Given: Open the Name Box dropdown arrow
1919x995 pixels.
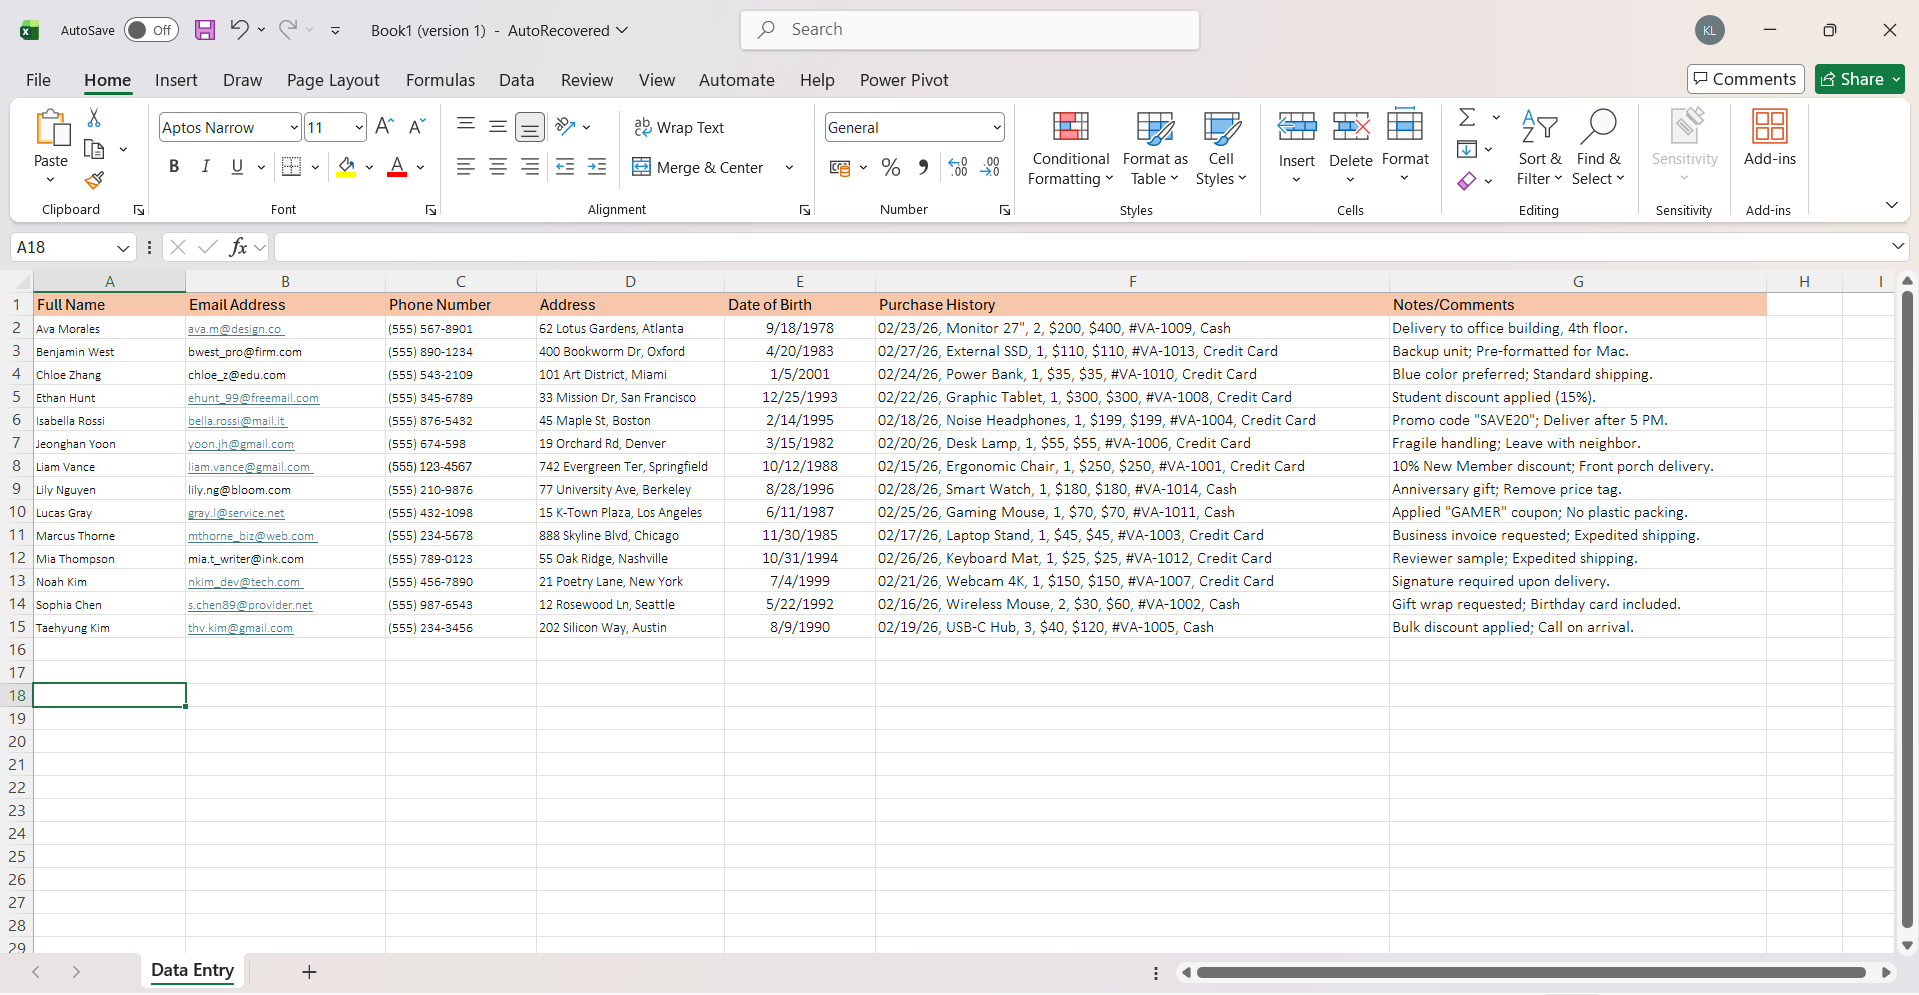Looking at the screenshot, I should tap(123, 247).
